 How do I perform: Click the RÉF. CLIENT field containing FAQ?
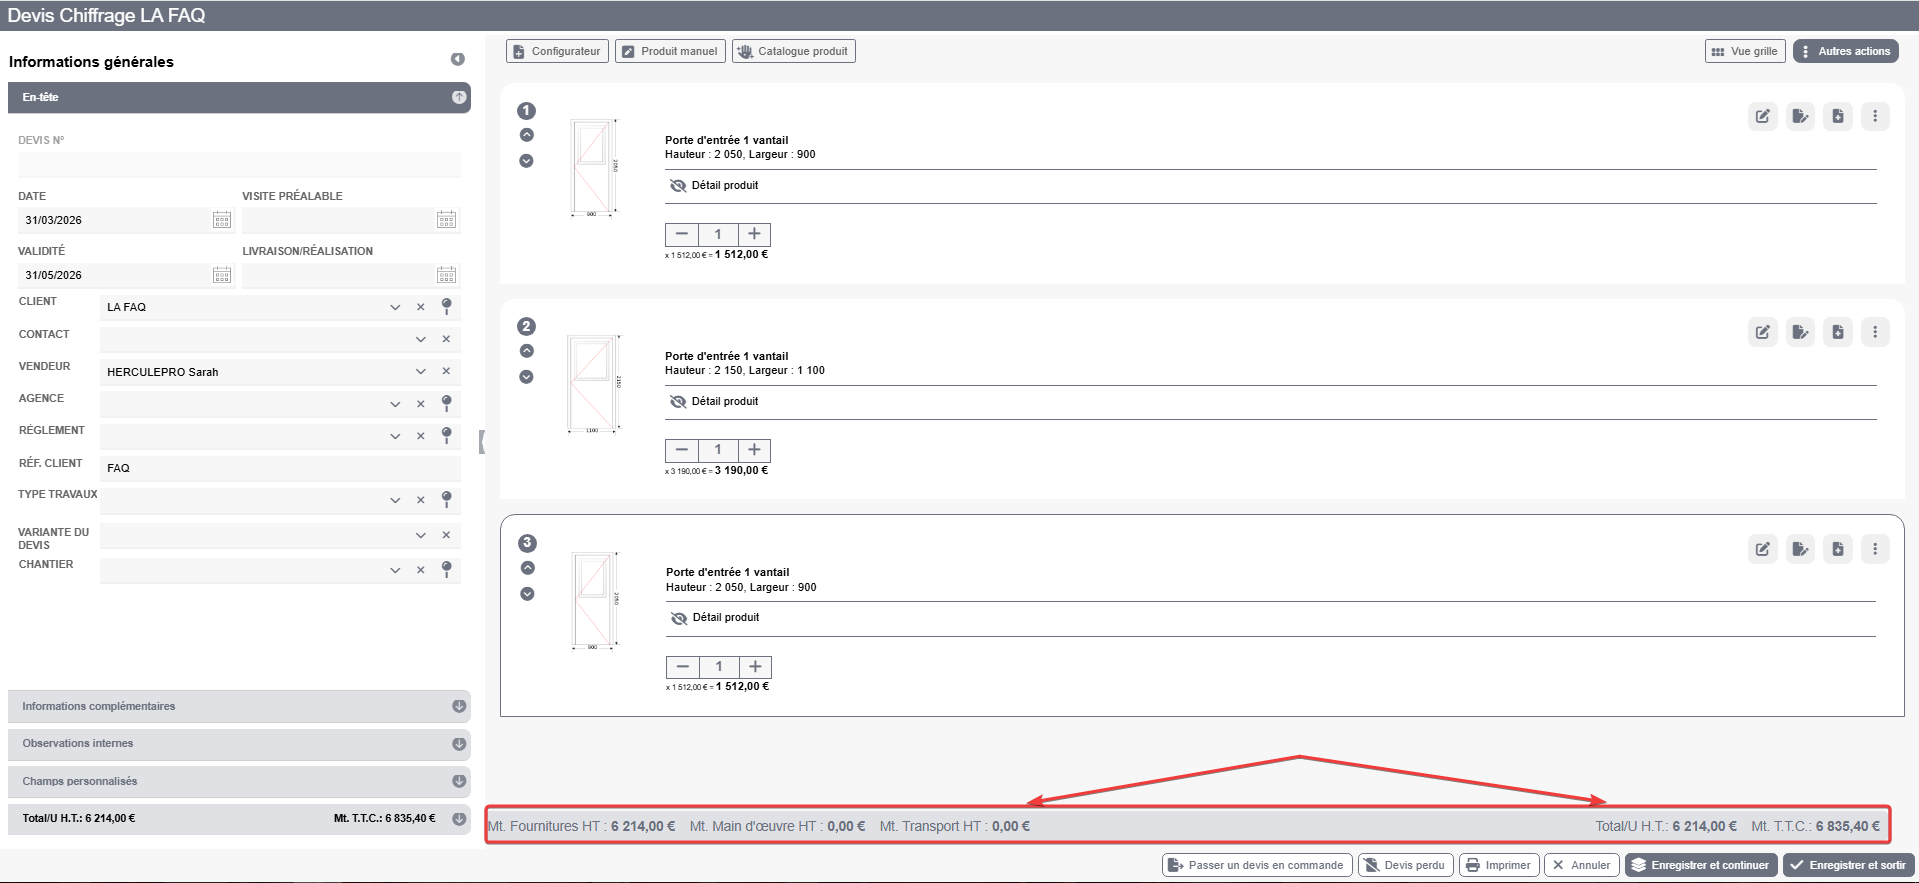point(280,468)
